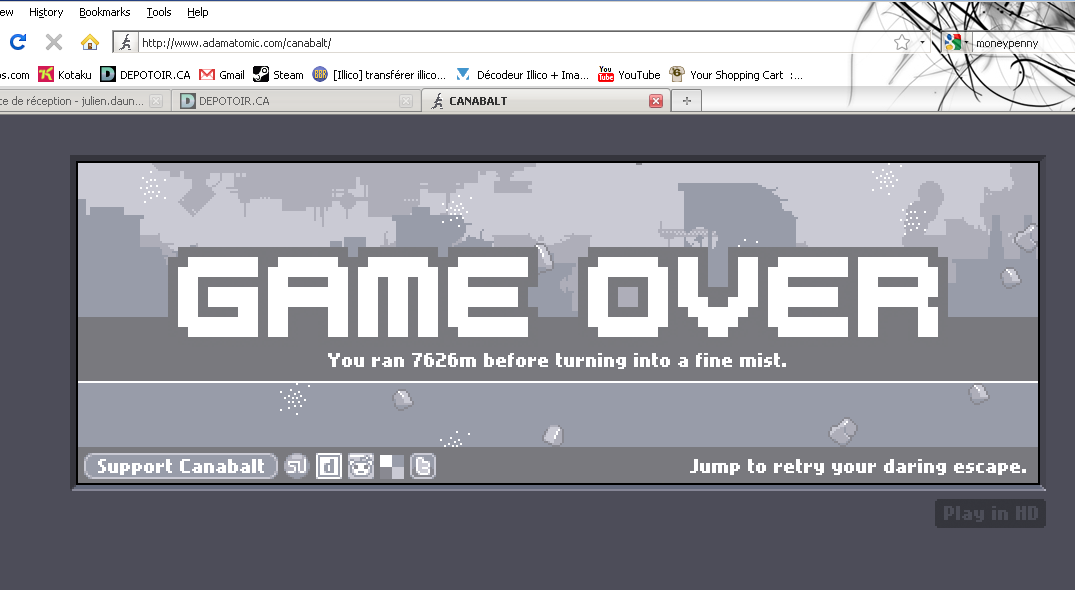Open the History menu
The height and width of the screenshot is (590, 1075).
[46, 12]
